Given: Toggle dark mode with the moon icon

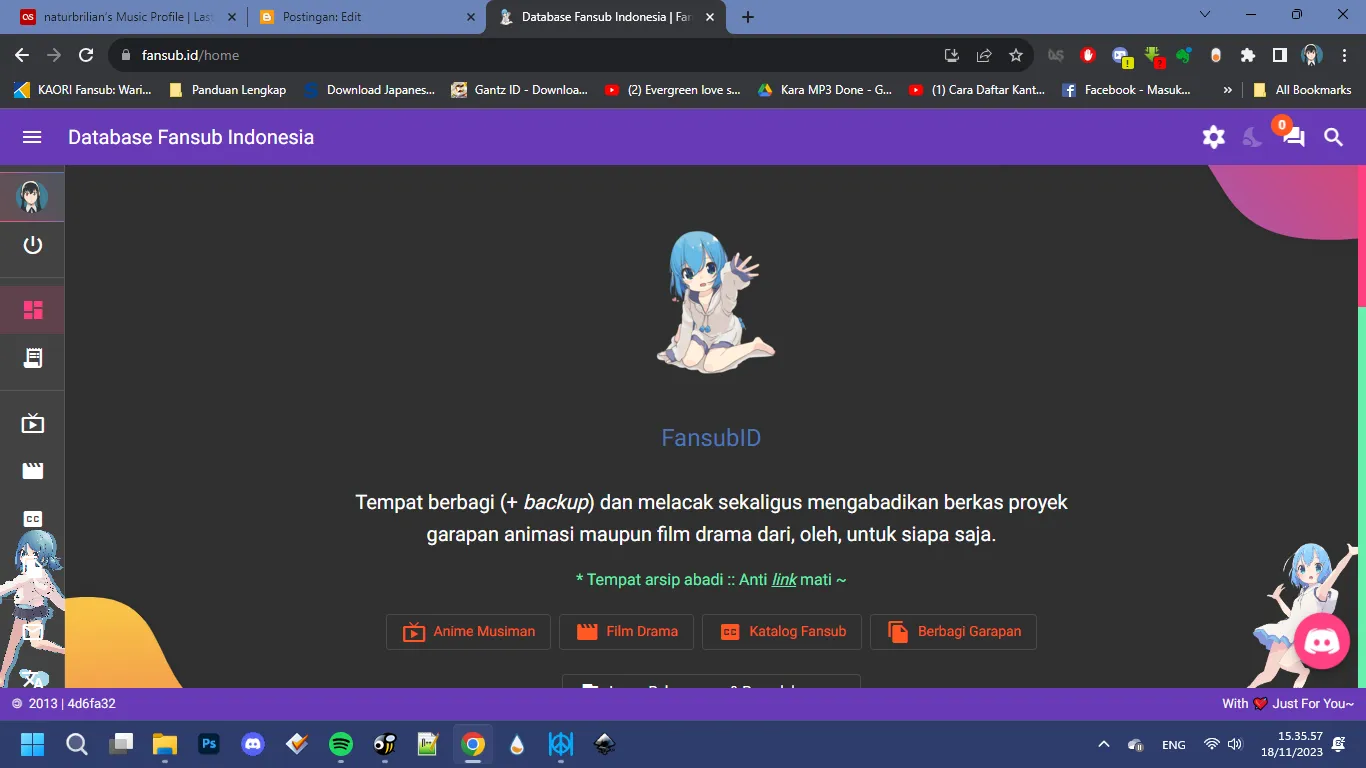Looking at the screenshot, I should (1252, 137).
